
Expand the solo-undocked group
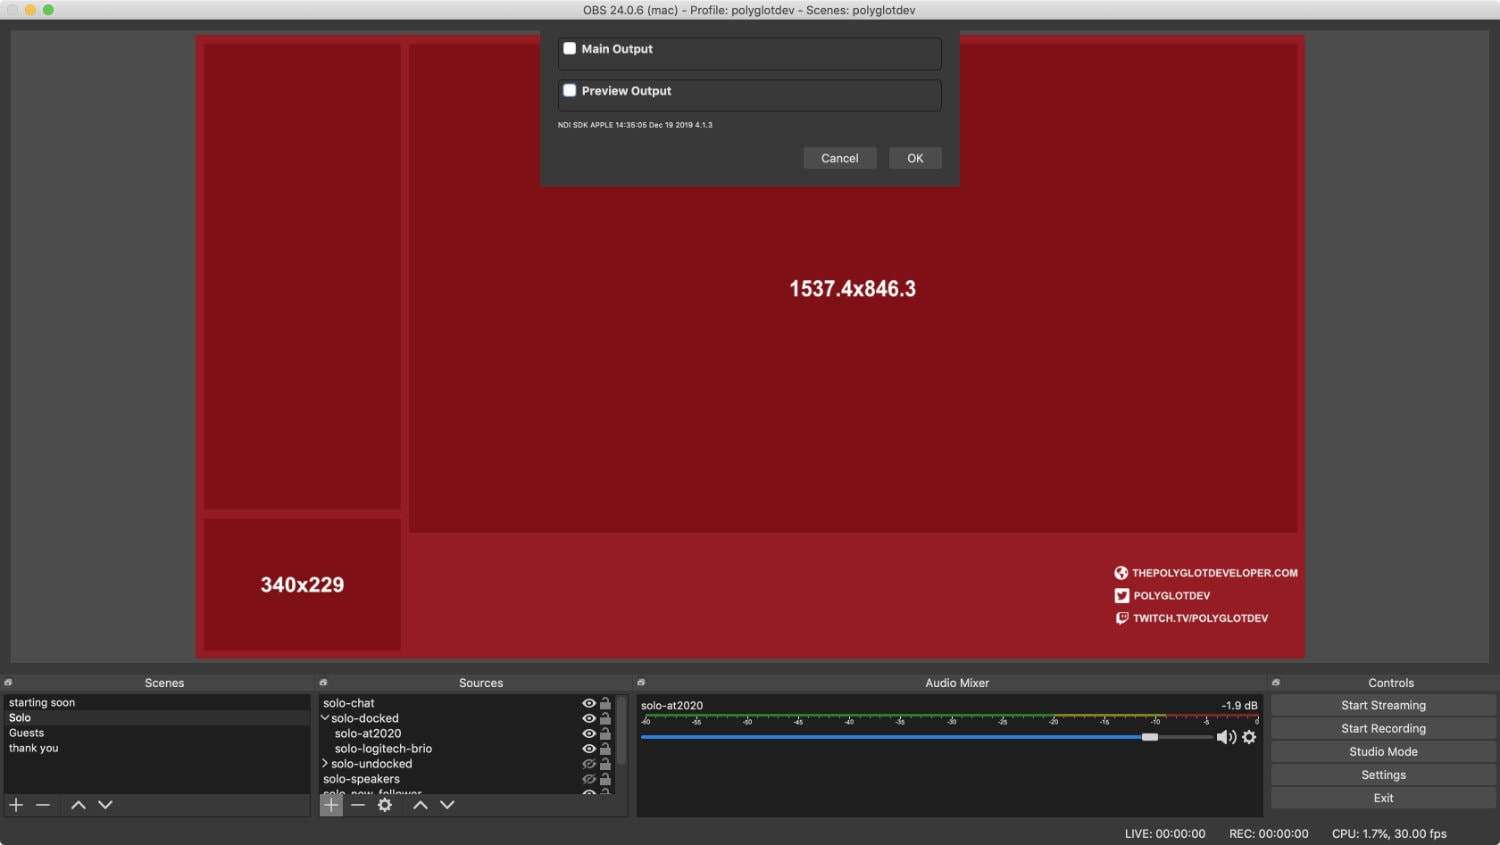pyautogui.click(x=325, y=763)
